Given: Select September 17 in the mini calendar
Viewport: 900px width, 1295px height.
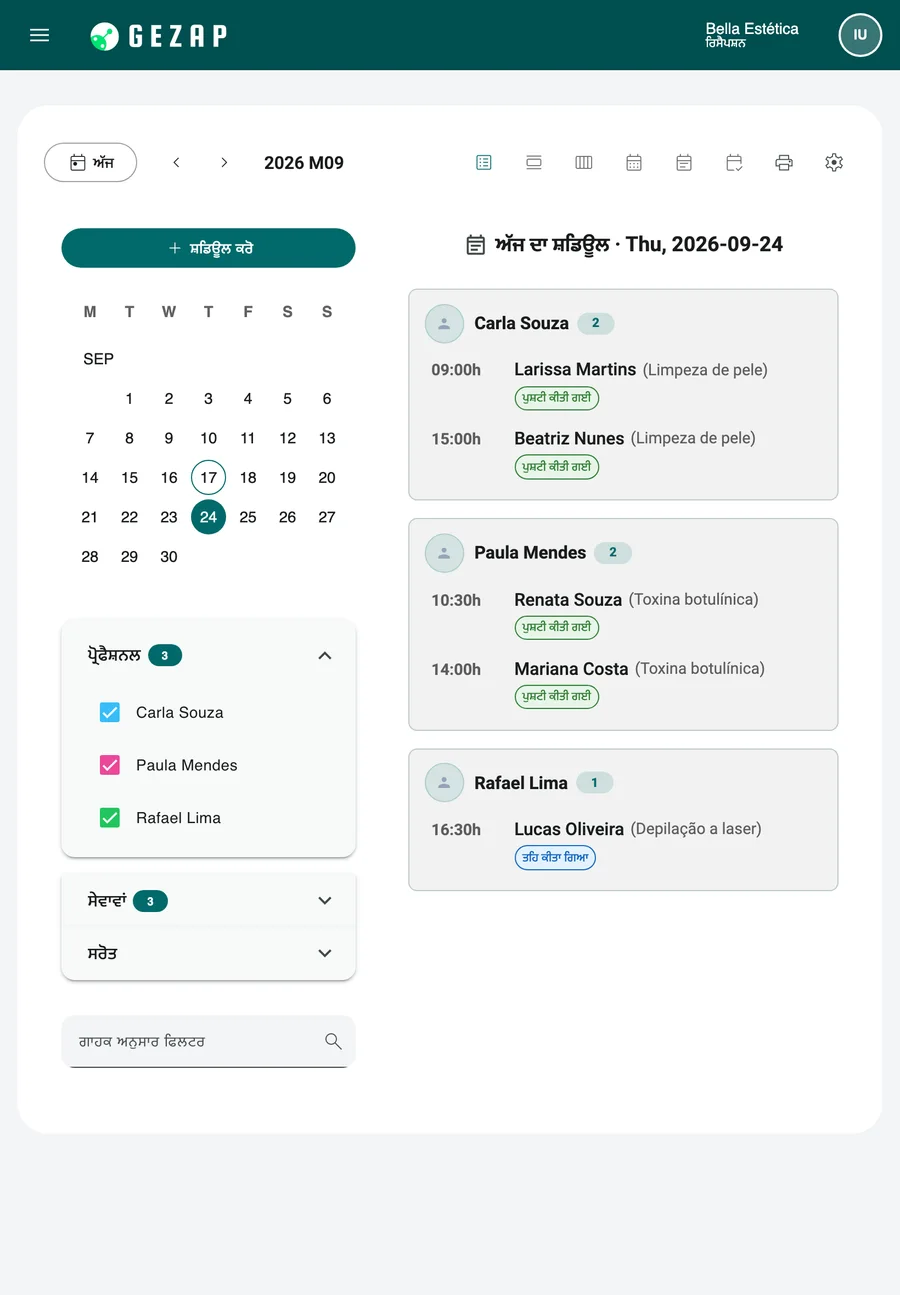Looking at the screenshot, I should point(208,477).
